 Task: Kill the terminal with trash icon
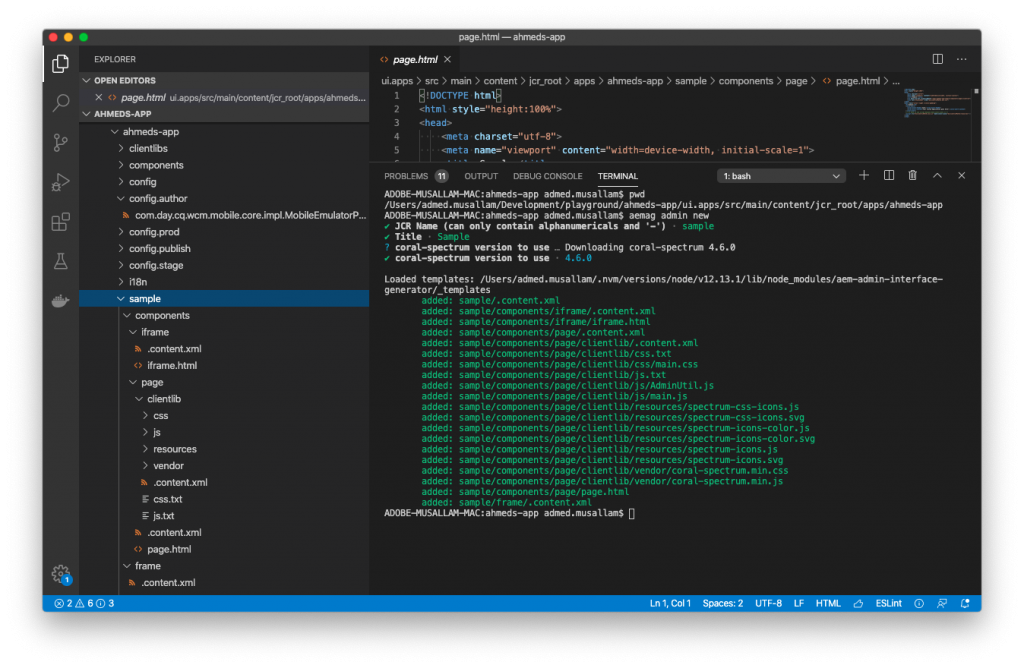tap(912, 174)
